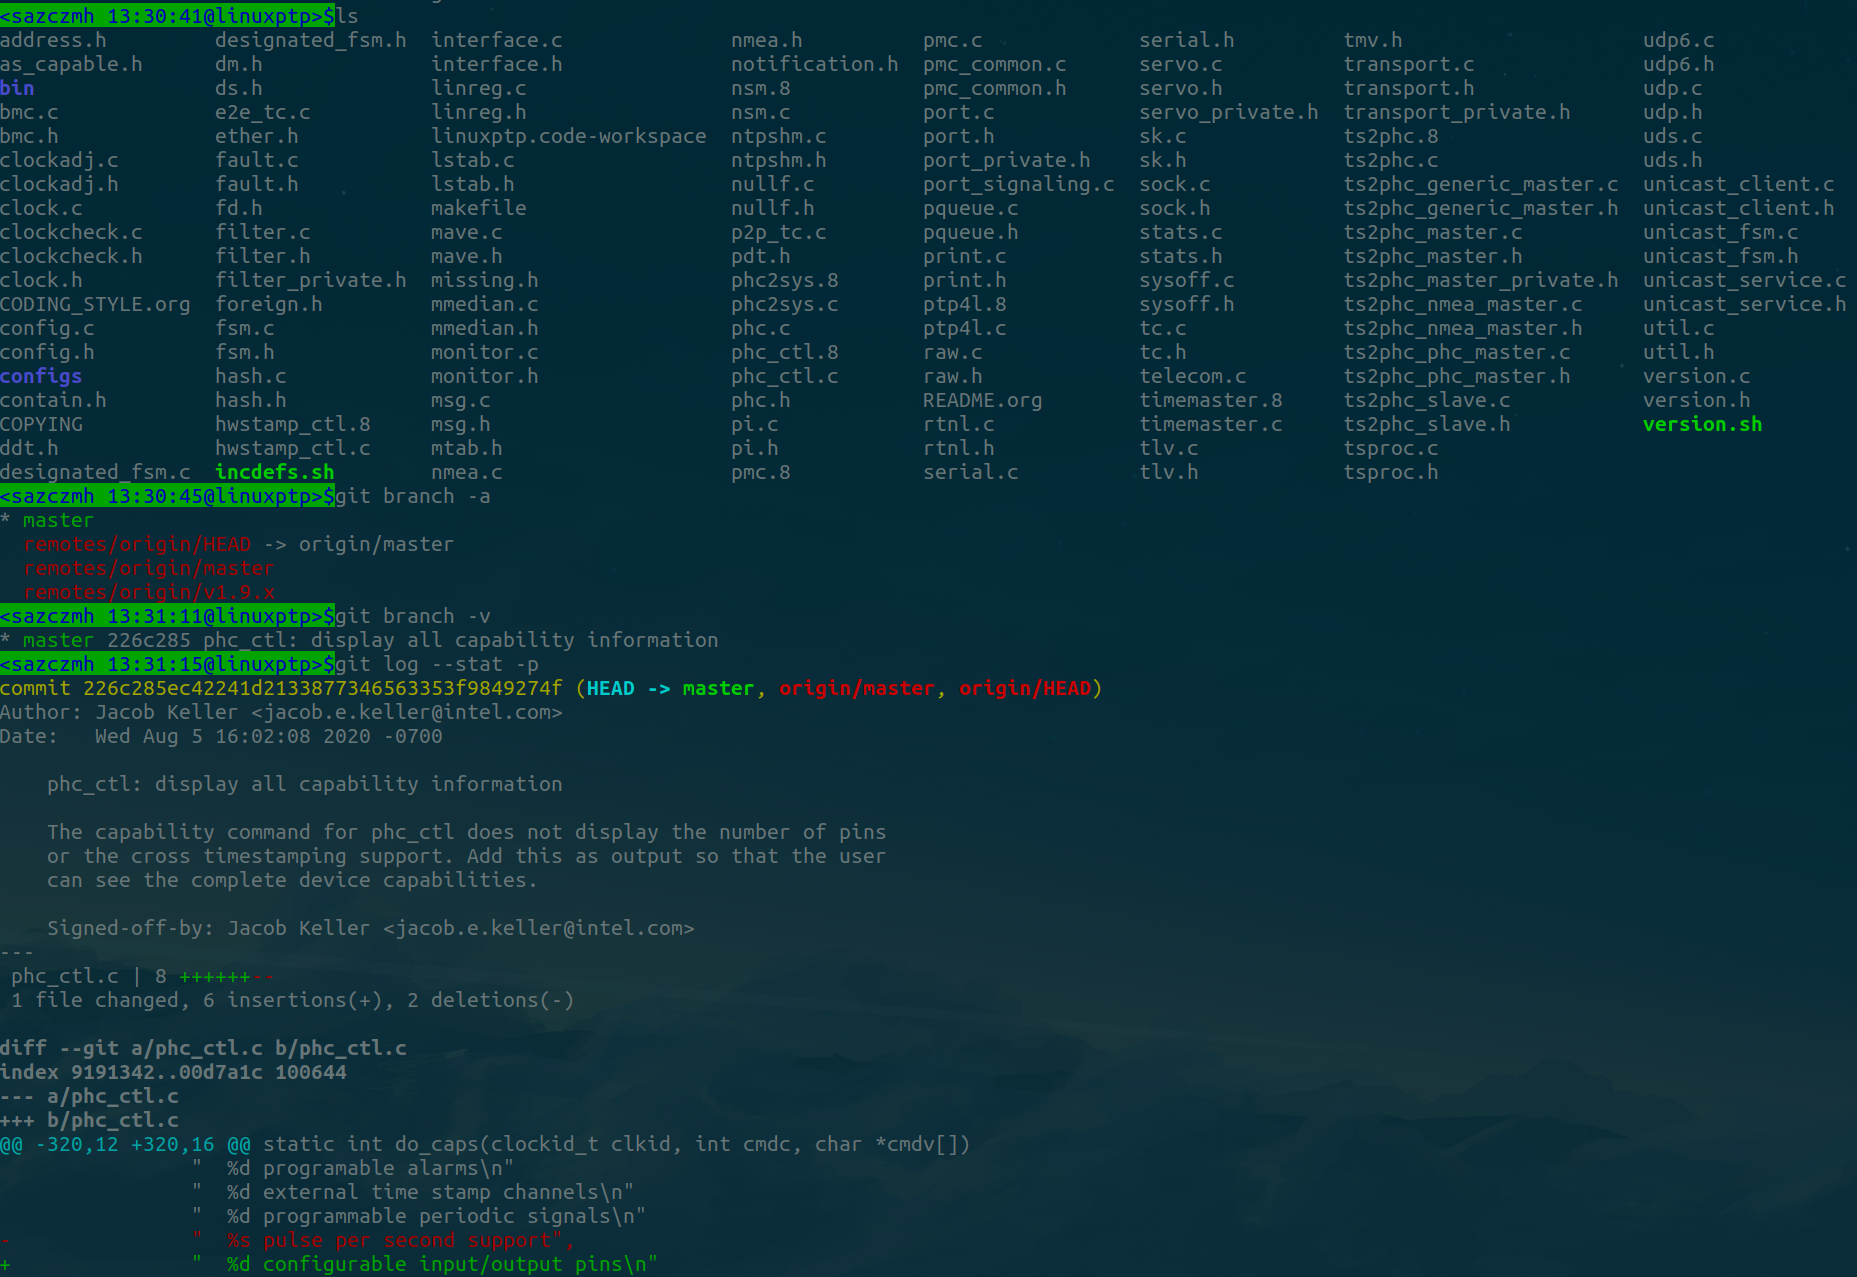The width and height of the screenshot is (1857, 1277).
Task: Select the phc_ctl.c filename
Action: coord(785,376)
